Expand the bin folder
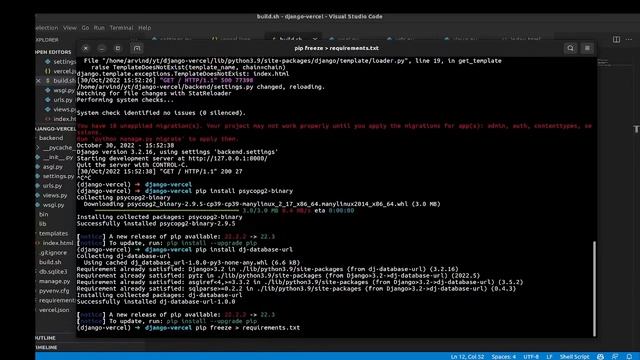Image resolution: width=640 pixels, height=360 pixels. pyautogui.click(x=43, y=214)
